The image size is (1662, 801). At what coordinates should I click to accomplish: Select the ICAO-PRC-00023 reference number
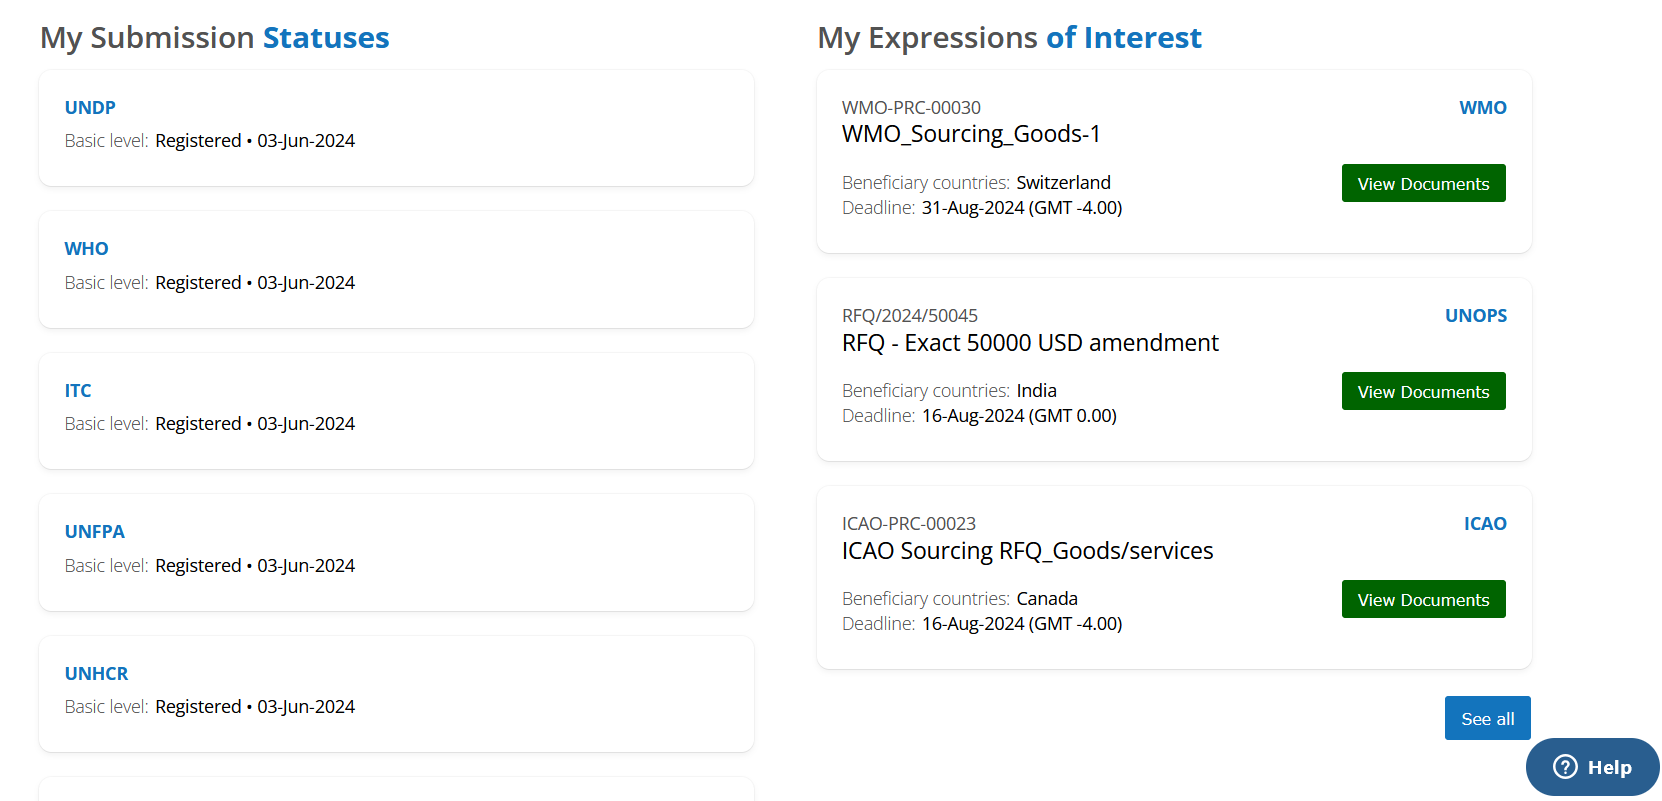(909, 523)
